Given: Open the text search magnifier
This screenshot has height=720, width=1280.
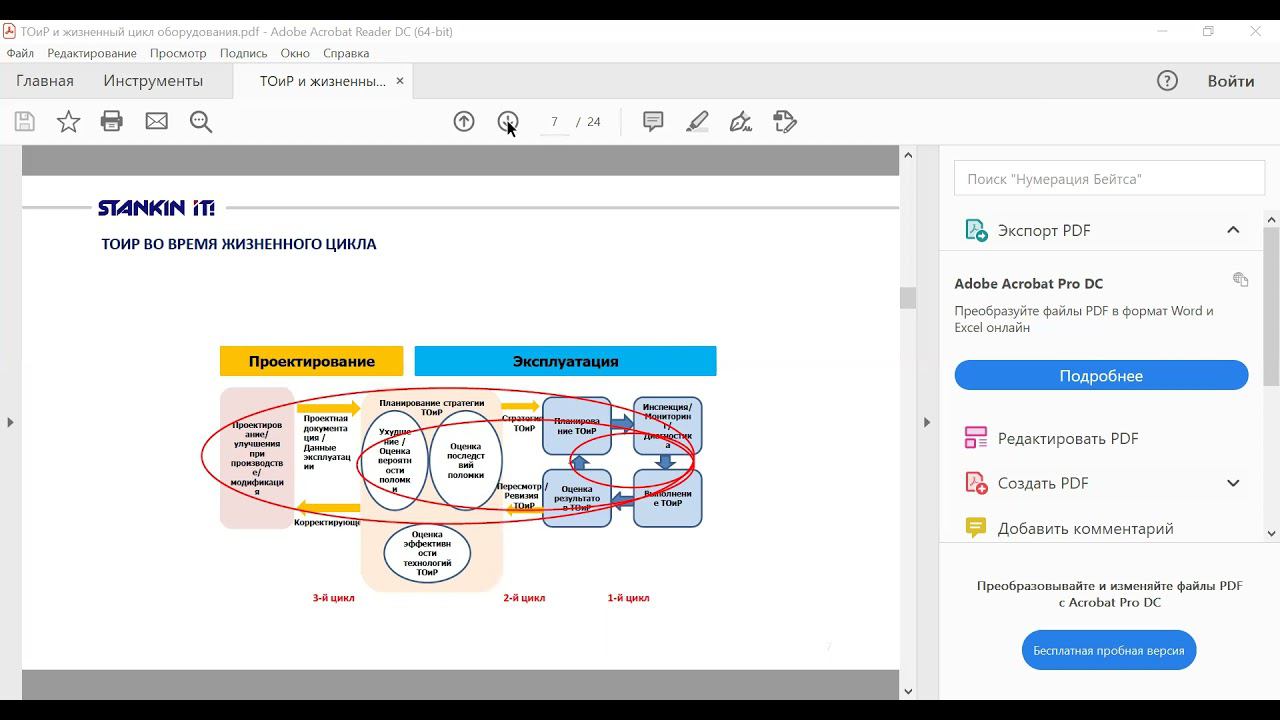Looking at the screenshot, I should 201,122.
